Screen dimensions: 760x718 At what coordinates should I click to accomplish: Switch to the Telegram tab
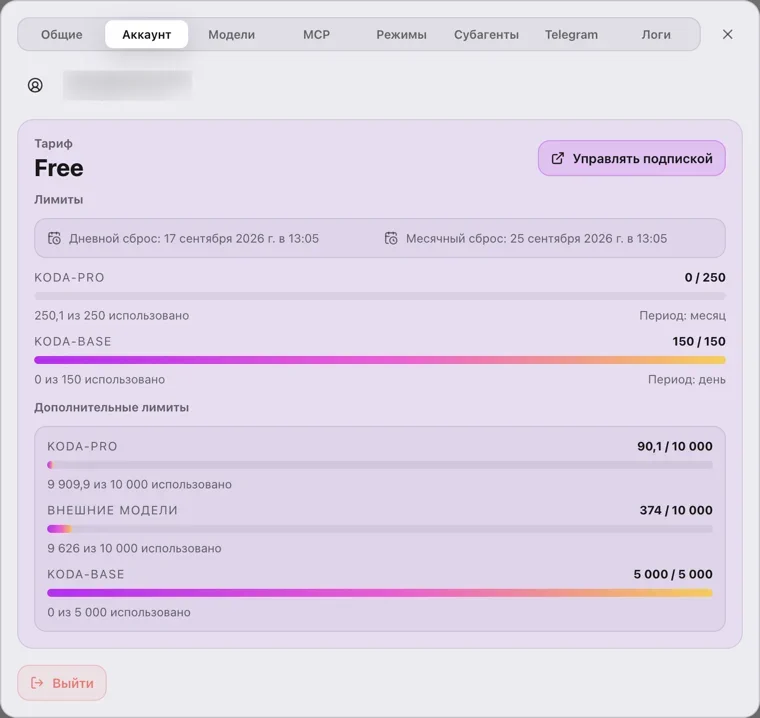[571, 34]
